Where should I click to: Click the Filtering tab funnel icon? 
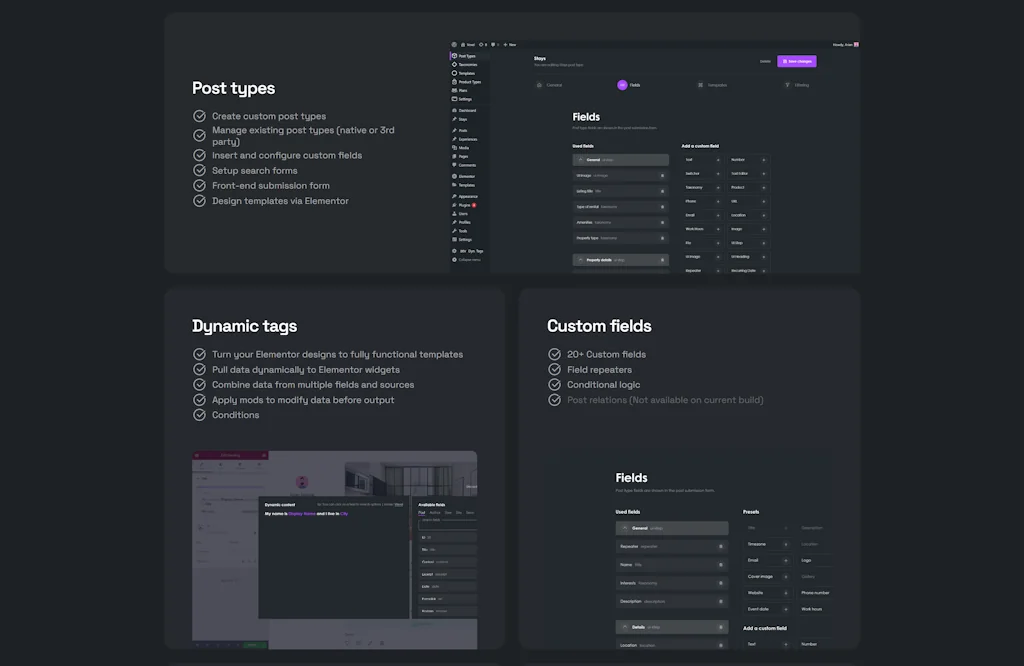[788, 85]
